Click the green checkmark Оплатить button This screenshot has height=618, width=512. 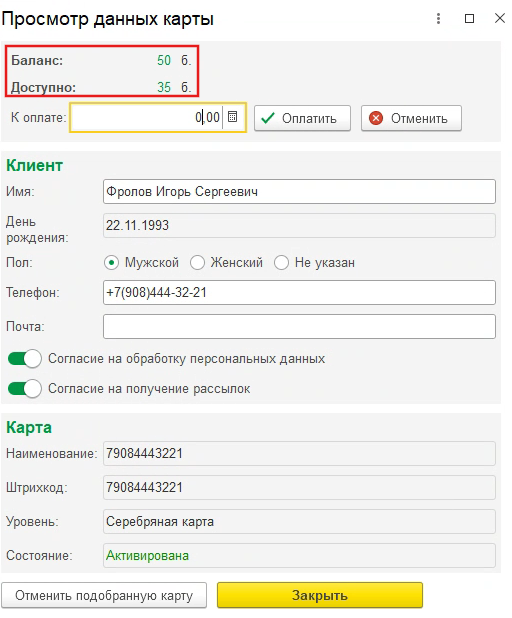(x=302, y=118)
